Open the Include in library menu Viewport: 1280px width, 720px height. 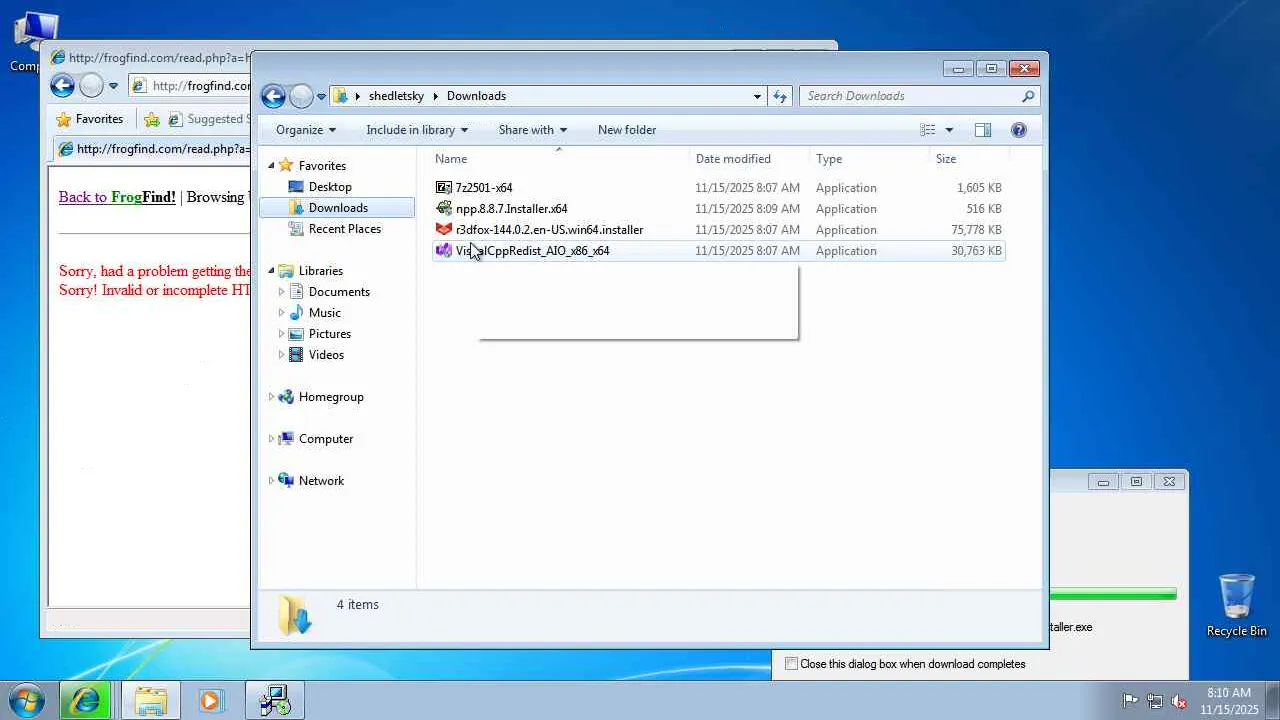point(417,130)
